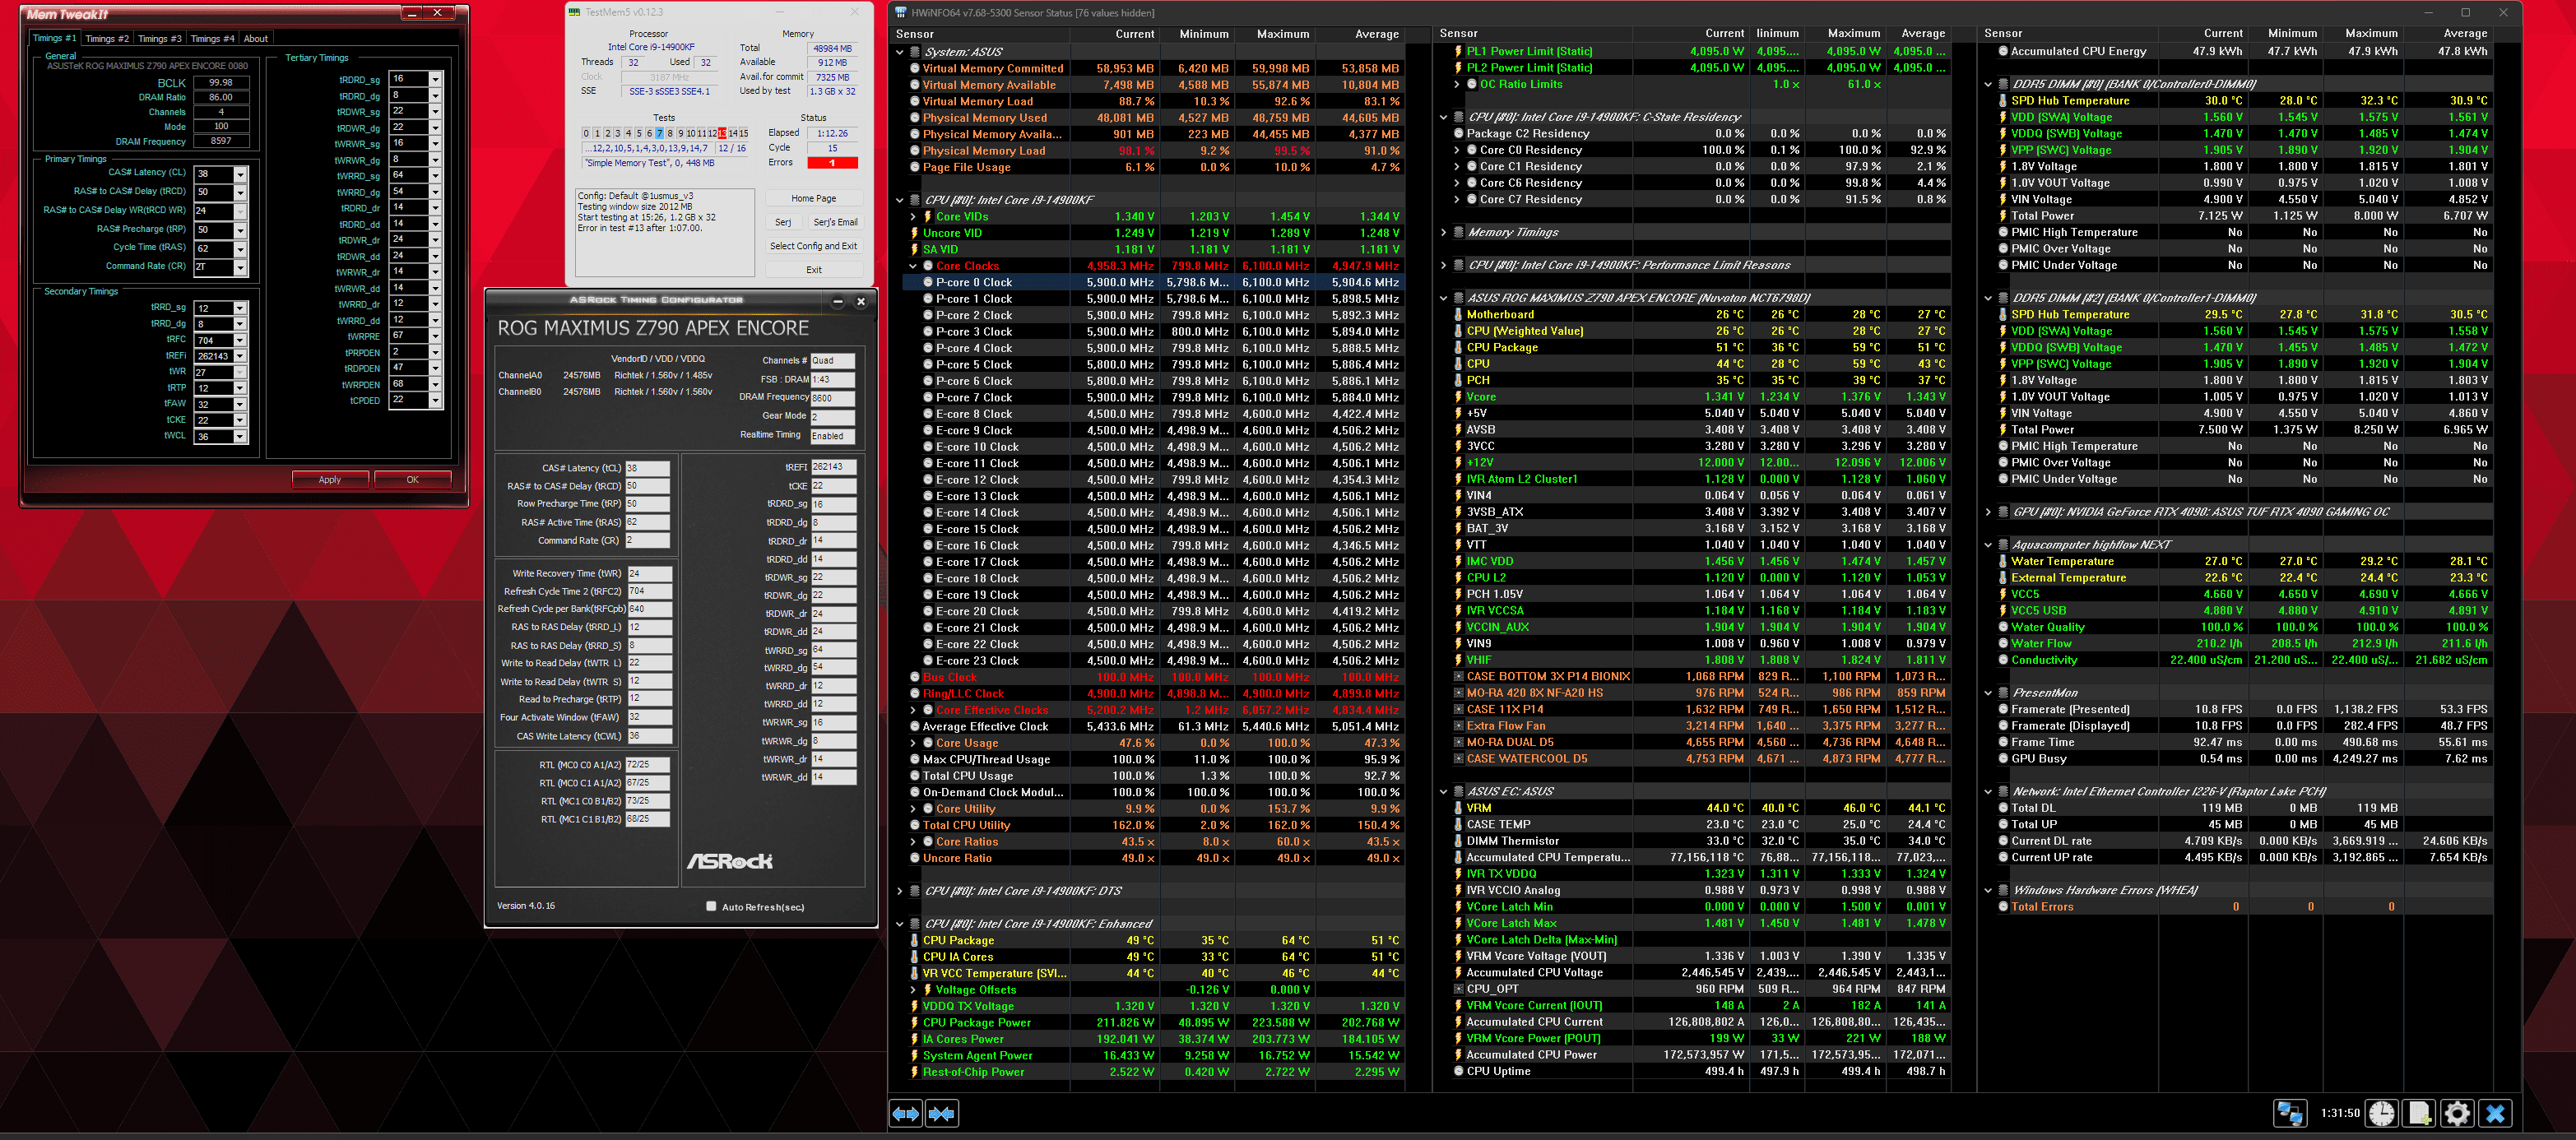Click red test 13 box in TestMem5
The image size is (2576, 1140).
click(x=721, y=133)
